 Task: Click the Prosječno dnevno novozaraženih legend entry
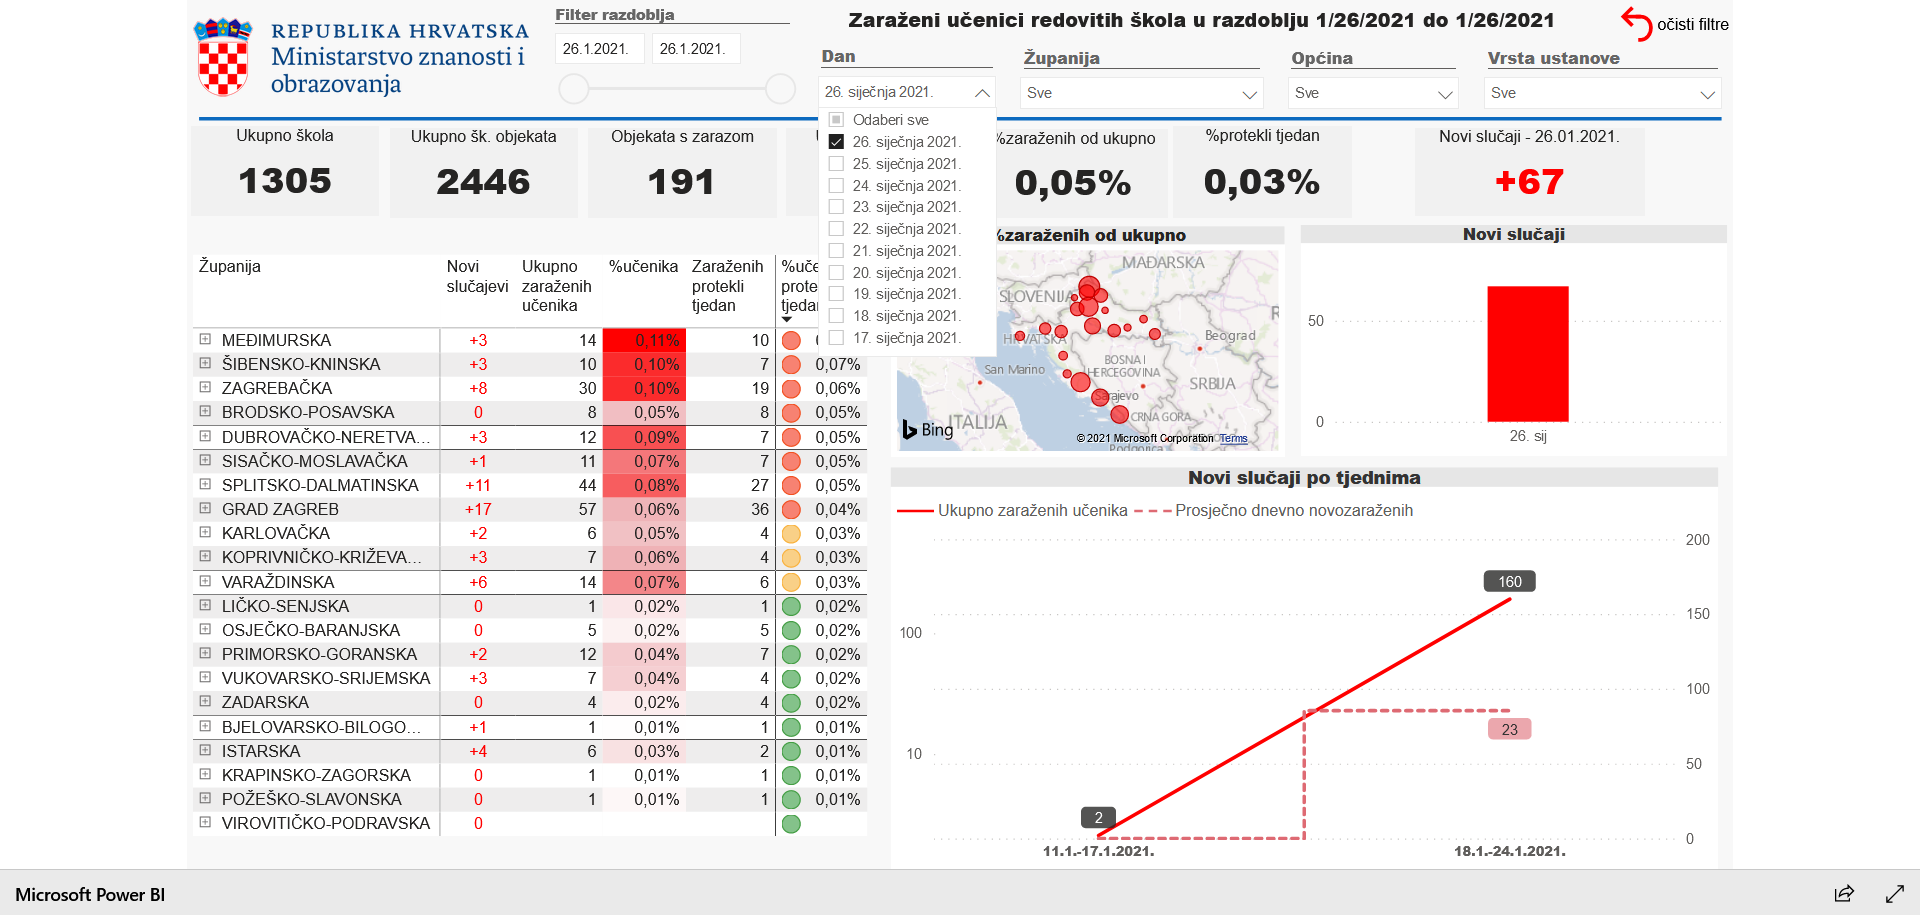coord(1275,510)
